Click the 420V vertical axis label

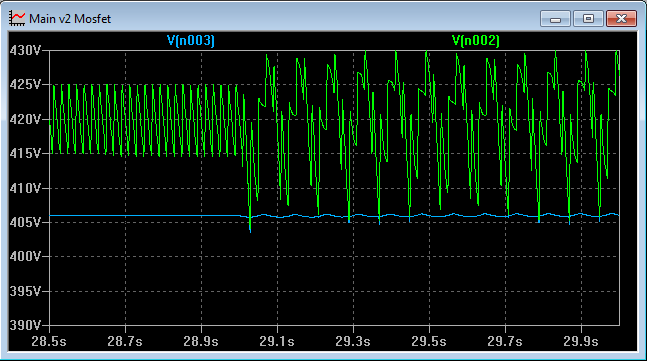click(25, 120)
